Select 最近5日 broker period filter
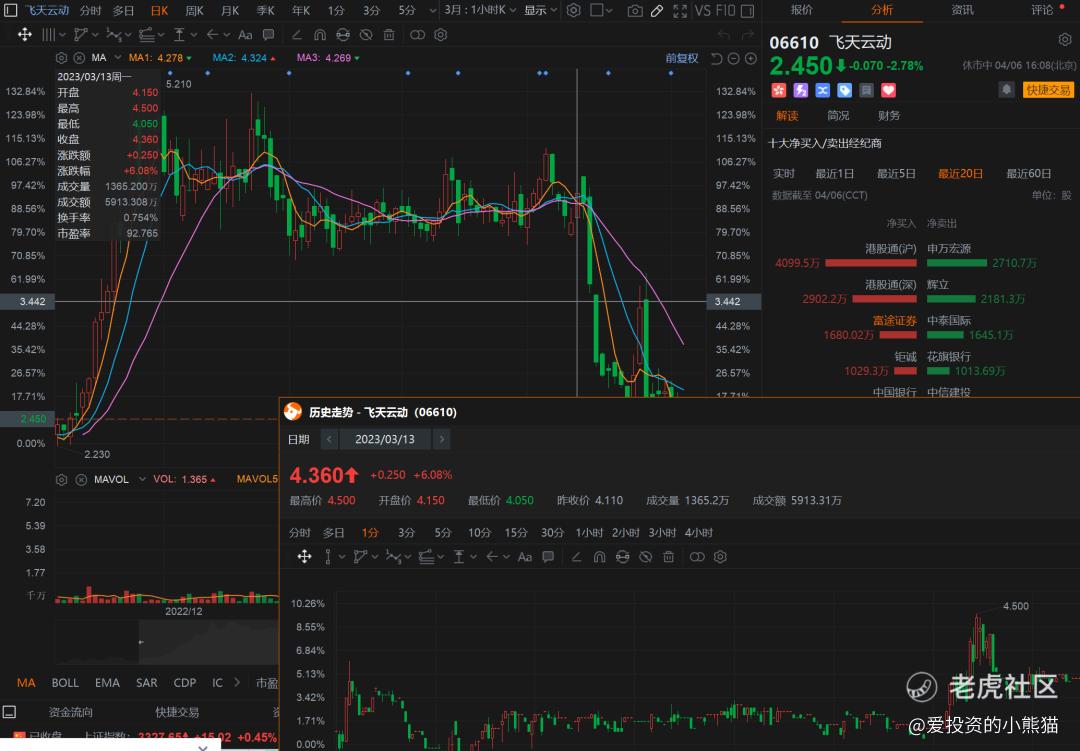This screenshot has width=1080, height=751. pos(896,174)
